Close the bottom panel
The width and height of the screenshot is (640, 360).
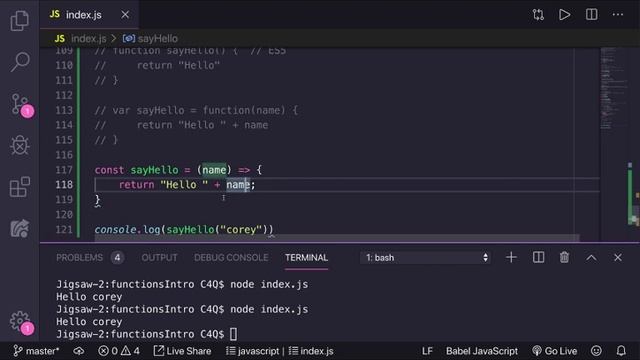pos(618,258)
